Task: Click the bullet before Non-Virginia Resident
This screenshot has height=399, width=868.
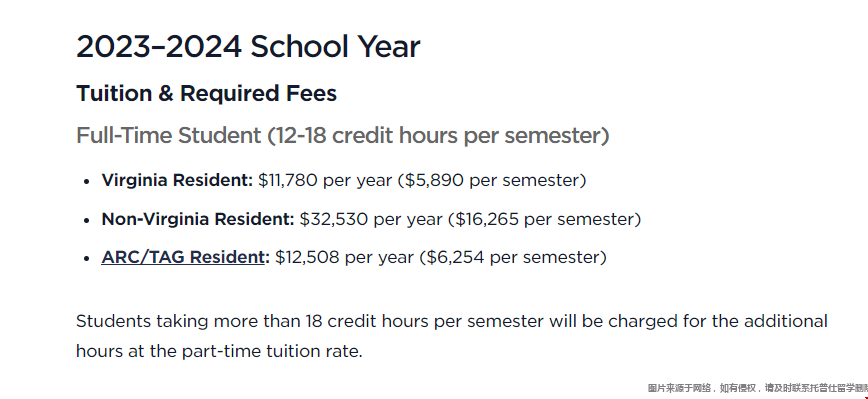Action: [x=86, y=220]
